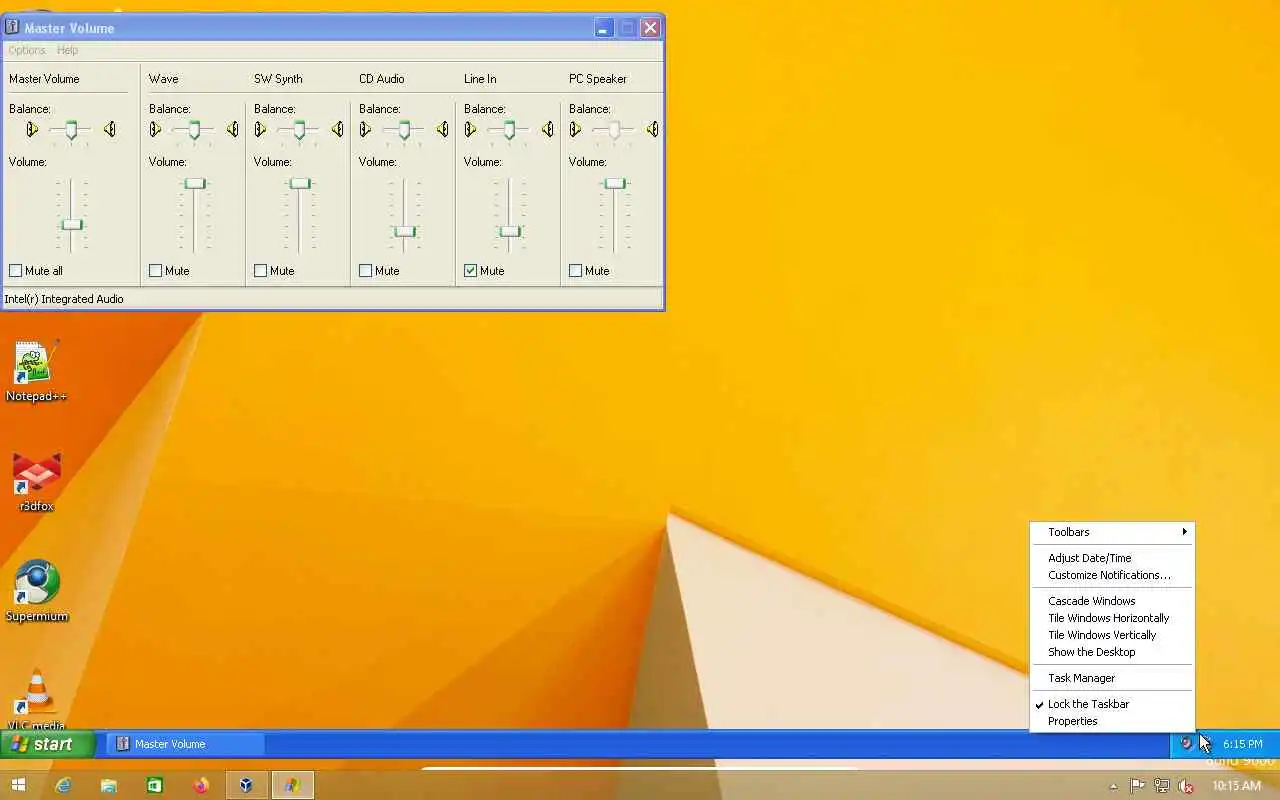The width and height of the screenshot is (1280, 800).
Task: Click the Line In volume slider thumb
Action: tap(510, 231)
